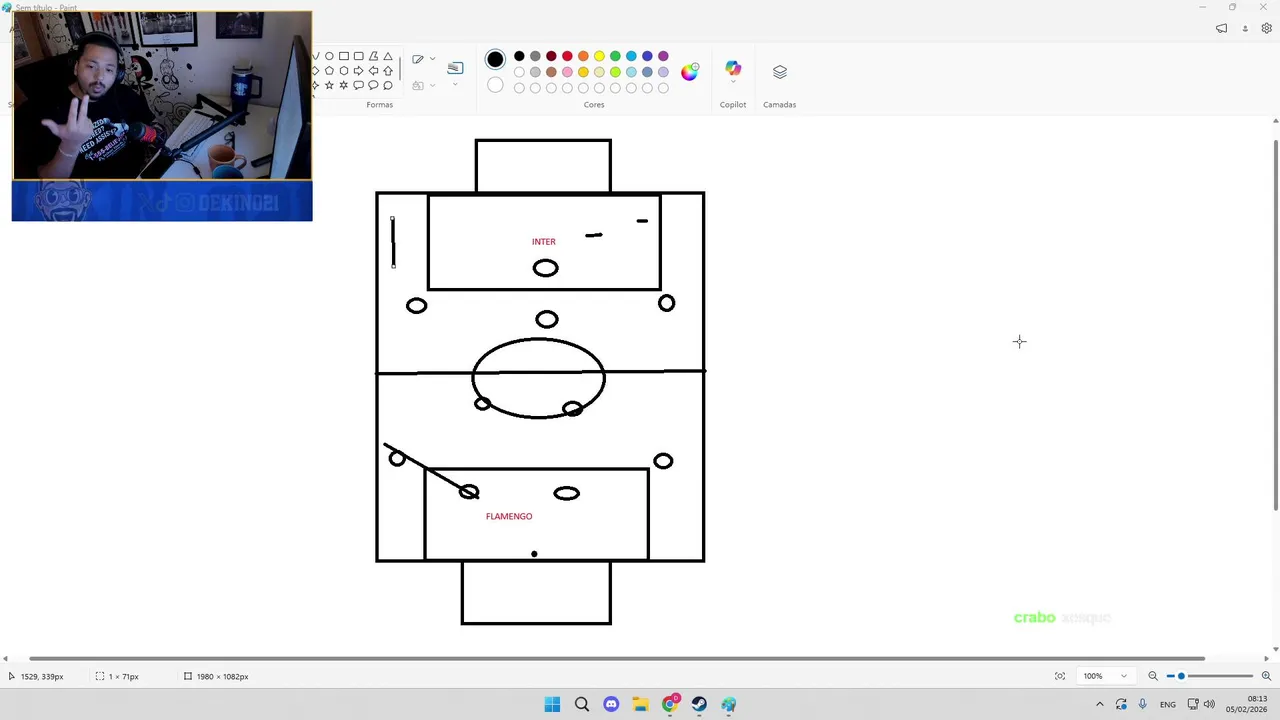Click the zoom in magnifier
The height and width of the screenshot is (720, 1280).
tap(1266, 676)
